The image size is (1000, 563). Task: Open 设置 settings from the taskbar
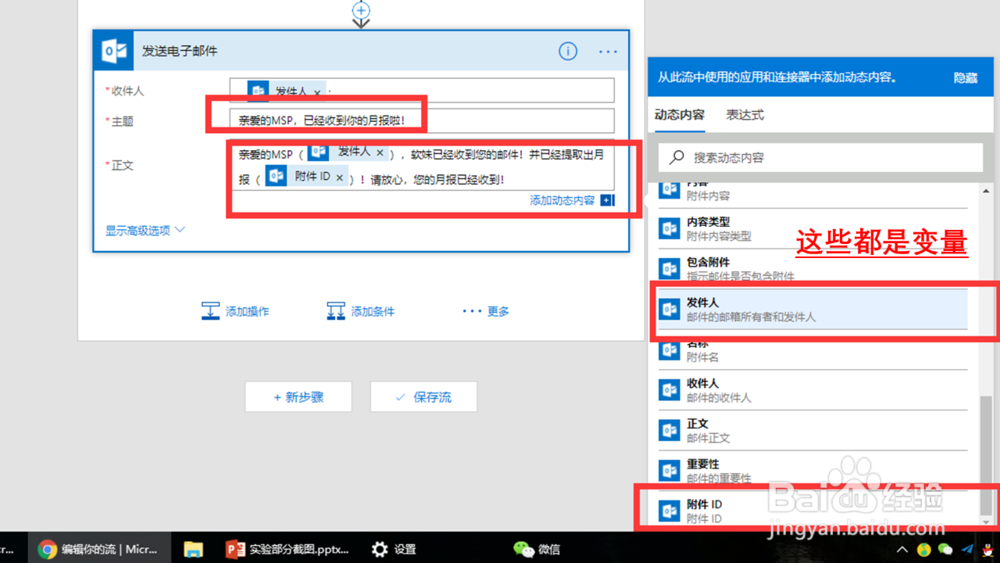[x=394, y=549]
